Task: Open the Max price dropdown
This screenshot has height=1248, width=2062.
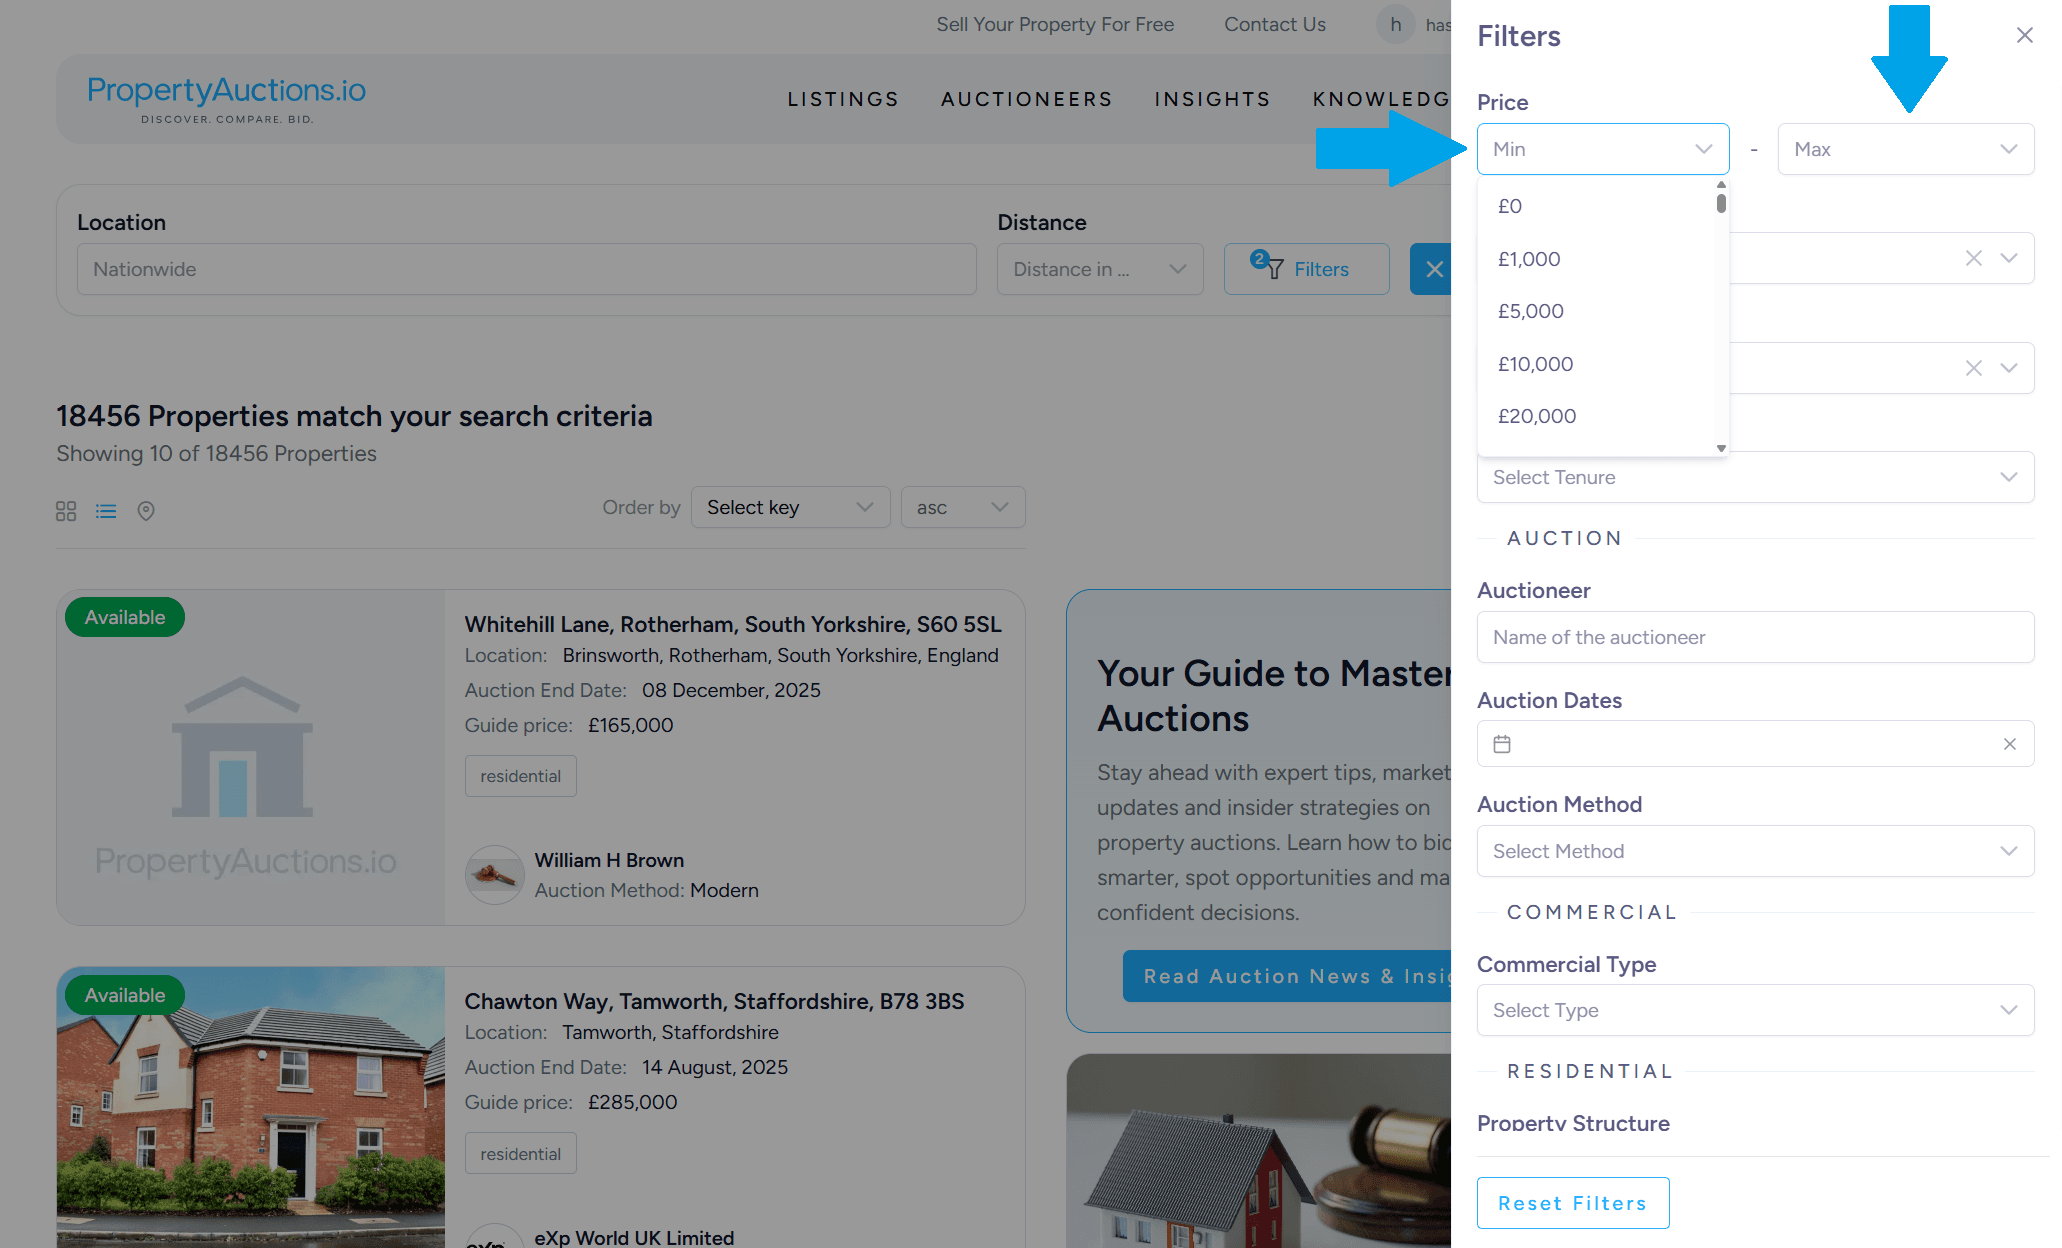Action: pyautogui.click(x=1905, y=149)
